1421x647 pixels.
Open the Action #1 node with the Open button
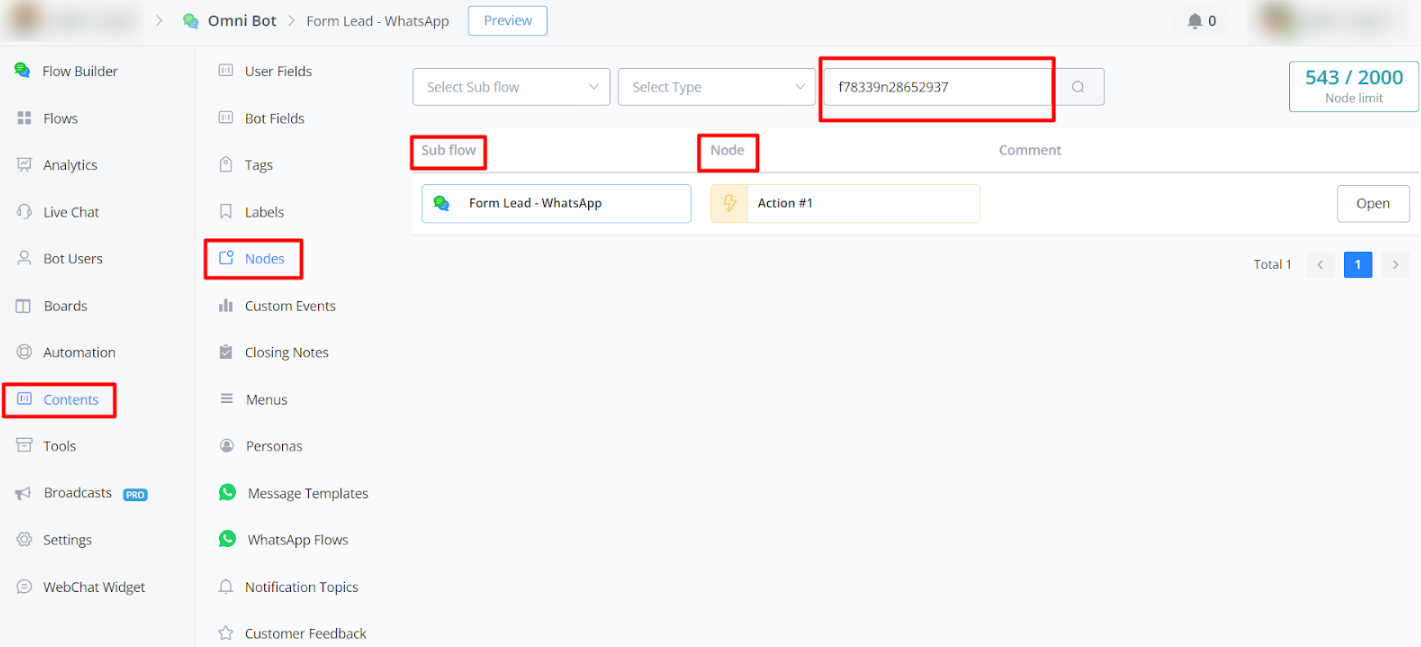pos(1372,204)
